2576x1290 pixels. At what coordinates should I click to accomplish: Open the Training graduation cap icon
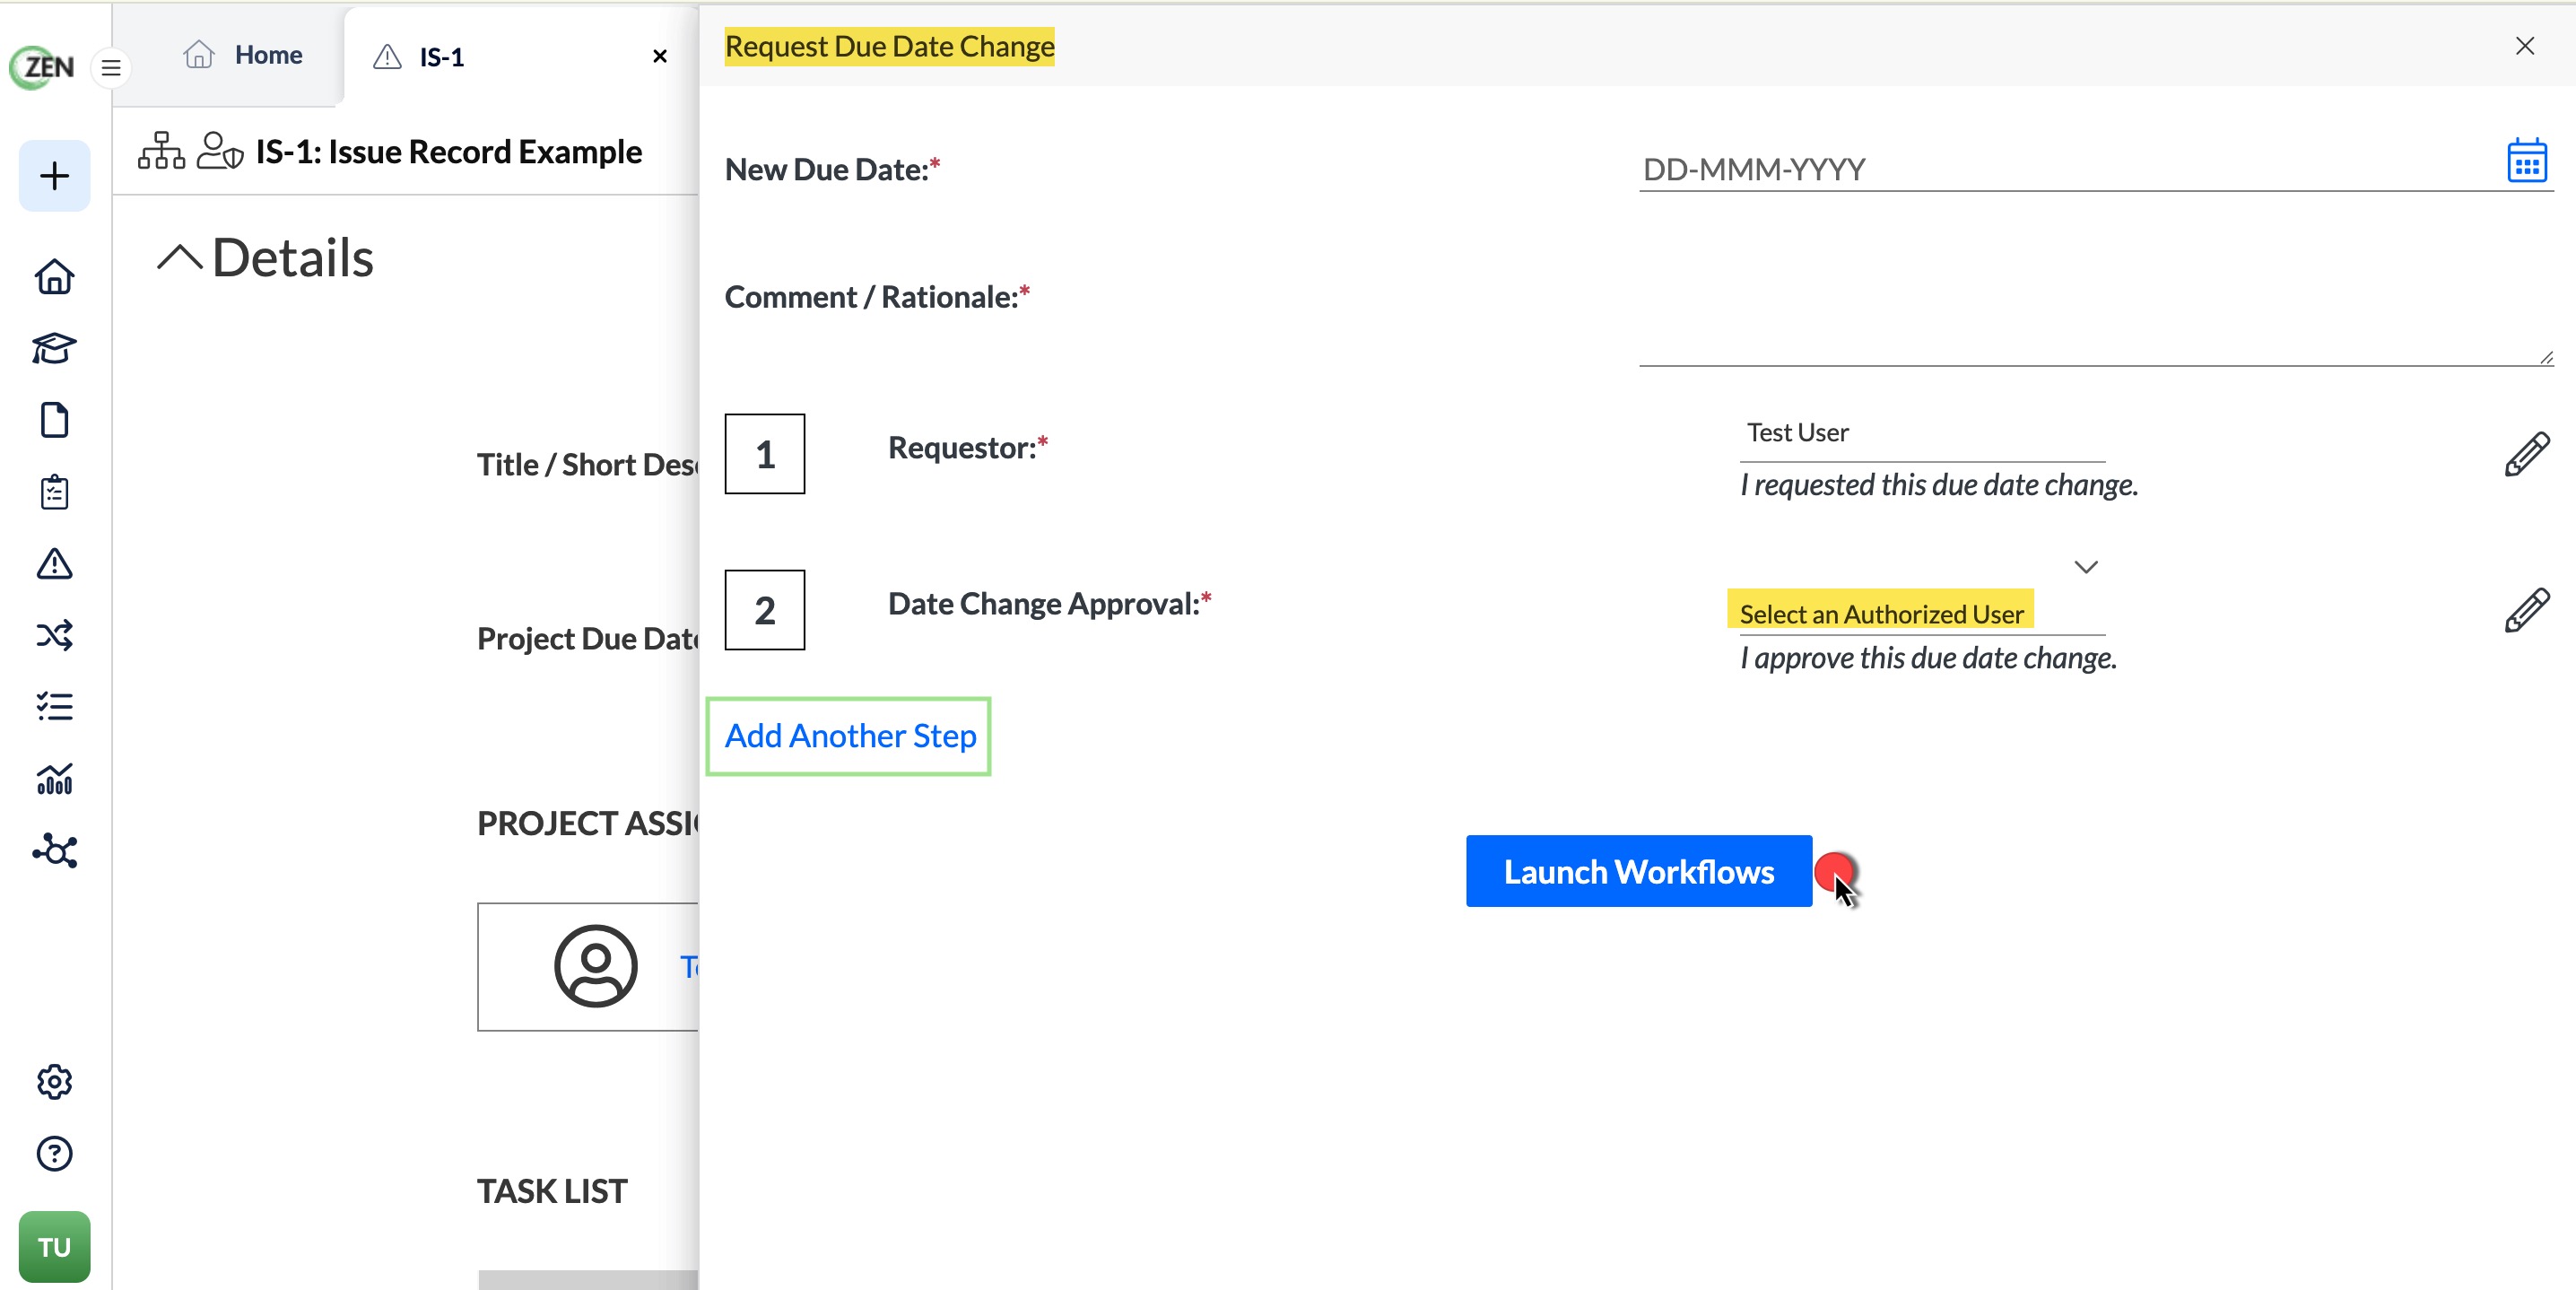(x=54, y=349)
